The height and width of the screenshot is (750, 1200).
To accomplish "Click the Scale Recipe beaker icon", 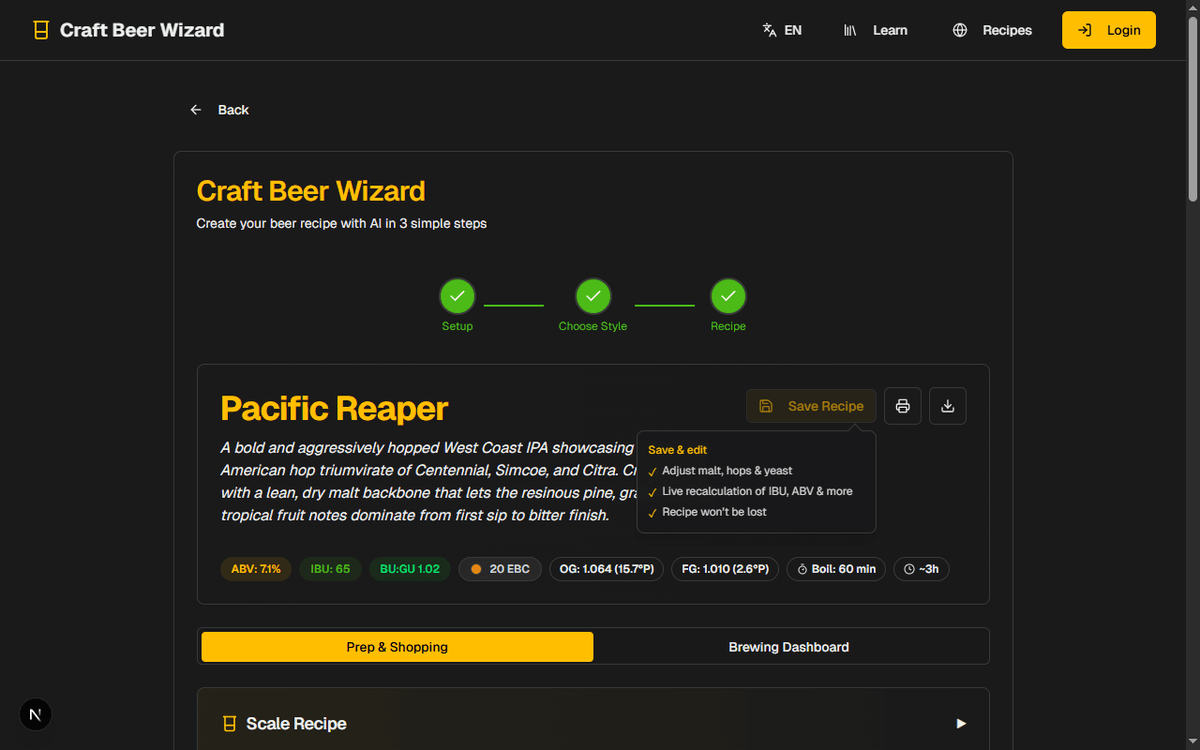I will click(x=229, y=724).
